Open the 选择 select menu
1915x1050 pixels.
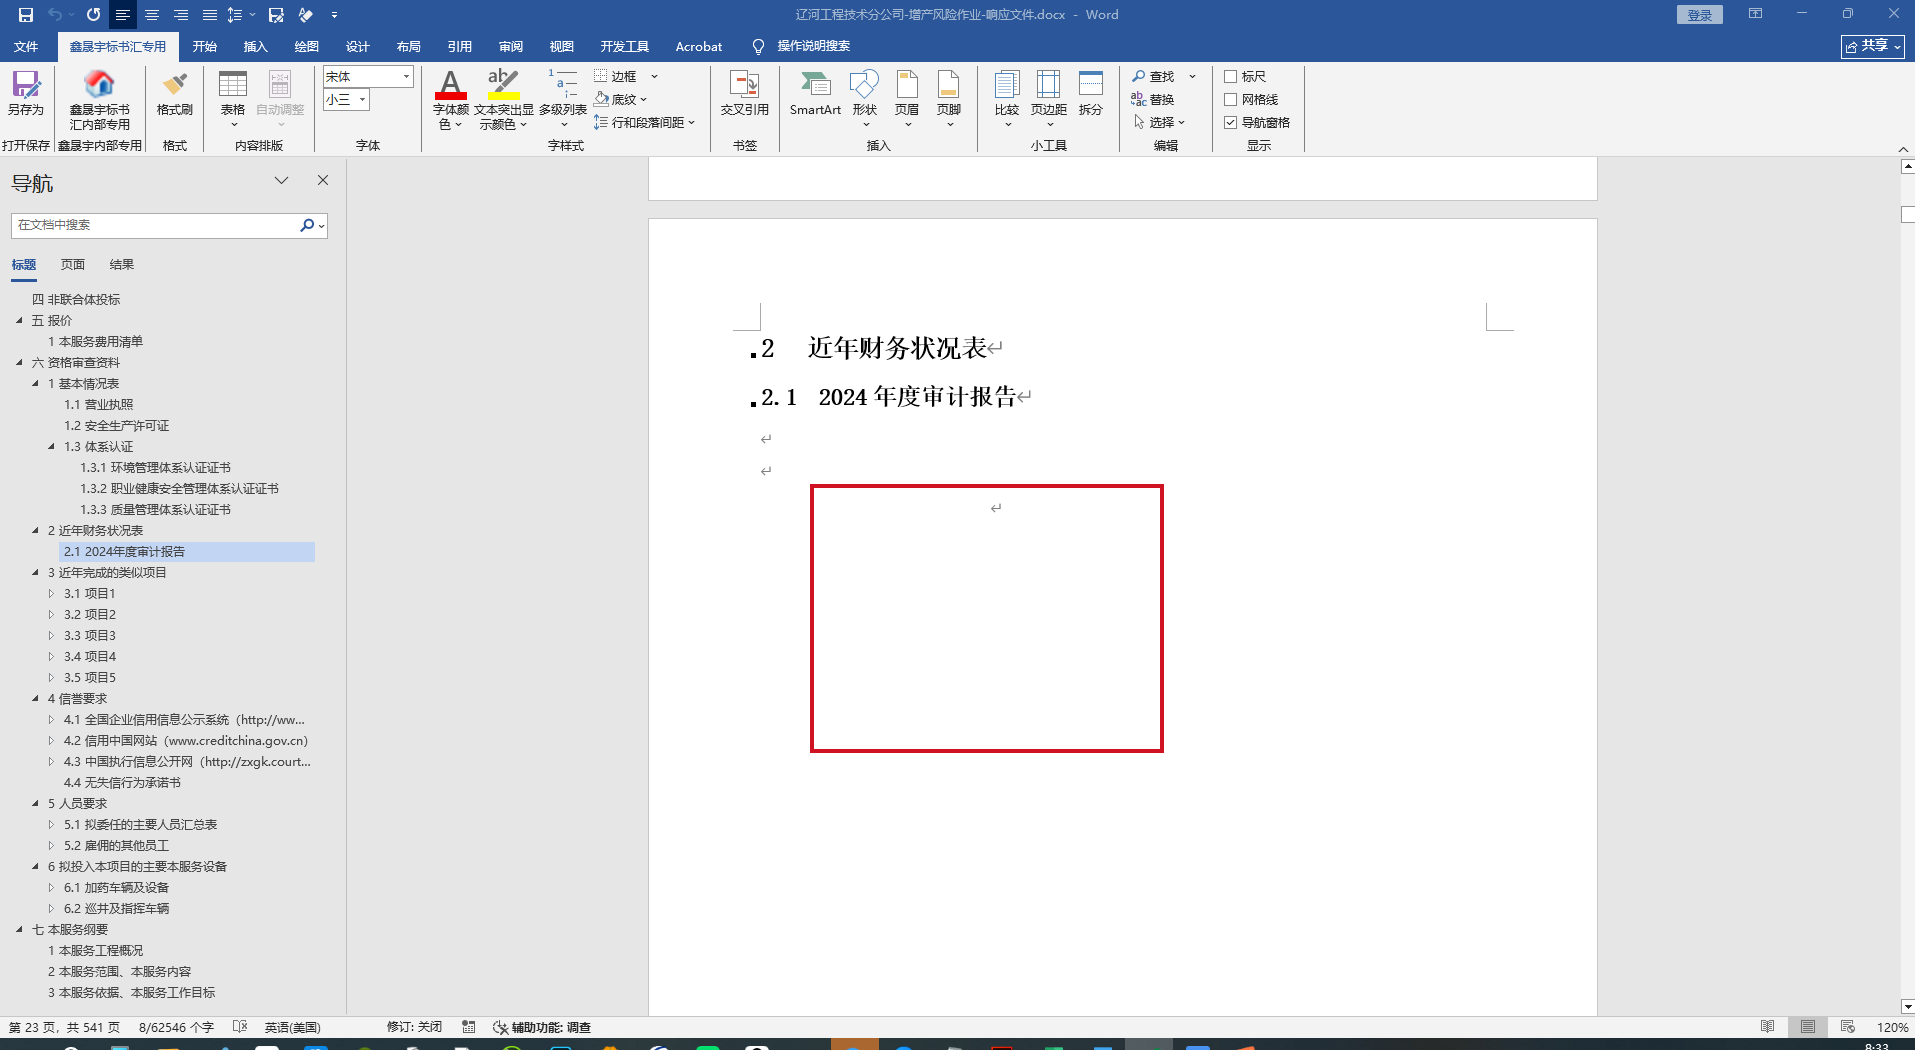1159,122
